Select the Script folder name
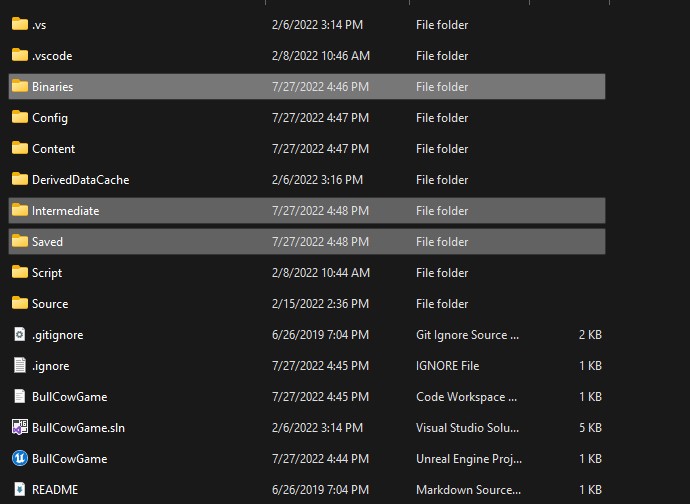The width and height of the screenshot is (690, 504). [x=47, y=272]
